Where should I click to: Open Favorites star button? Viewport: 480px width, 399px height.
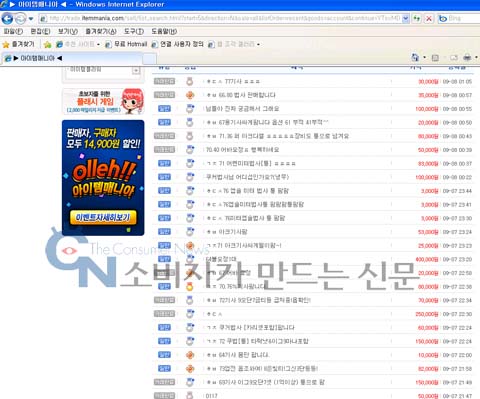[18, 44]
